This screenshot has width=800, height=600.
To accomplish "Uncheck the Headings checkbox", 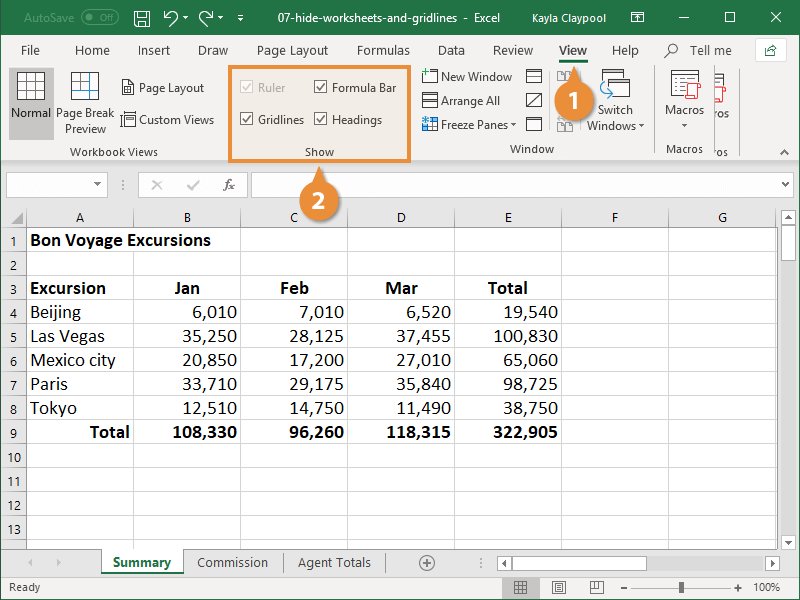I will (x=320, y=119).
